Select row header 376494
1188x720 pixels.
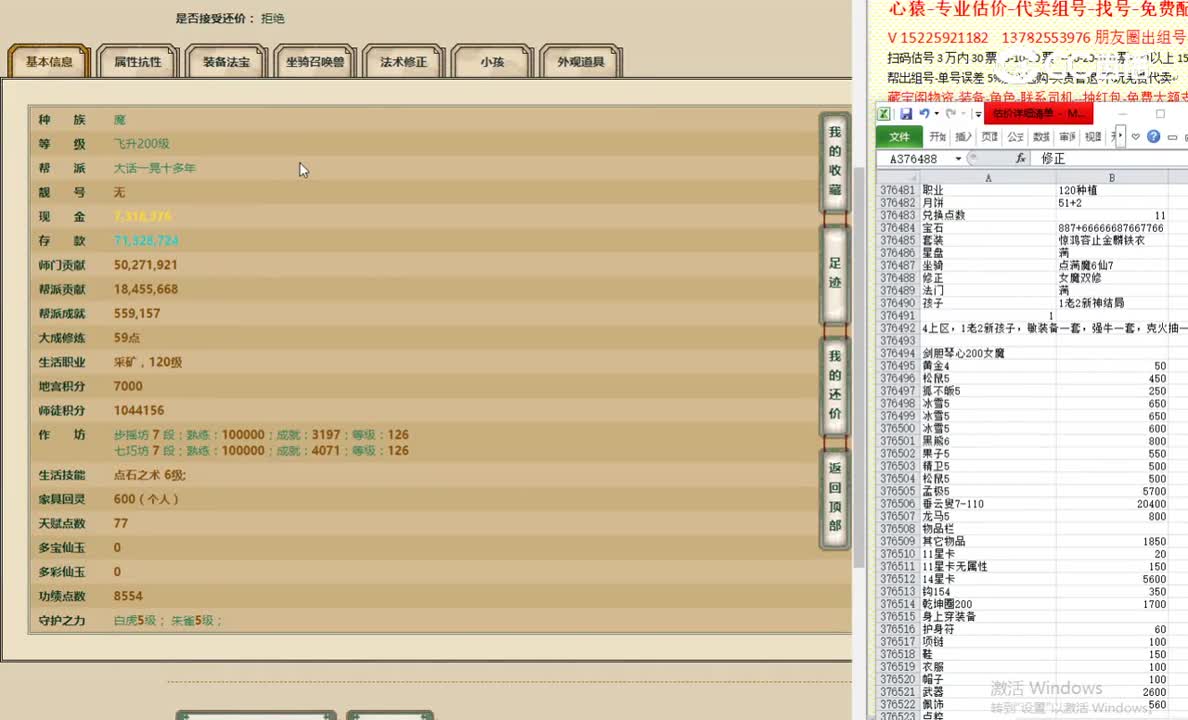tap(898, 353)
